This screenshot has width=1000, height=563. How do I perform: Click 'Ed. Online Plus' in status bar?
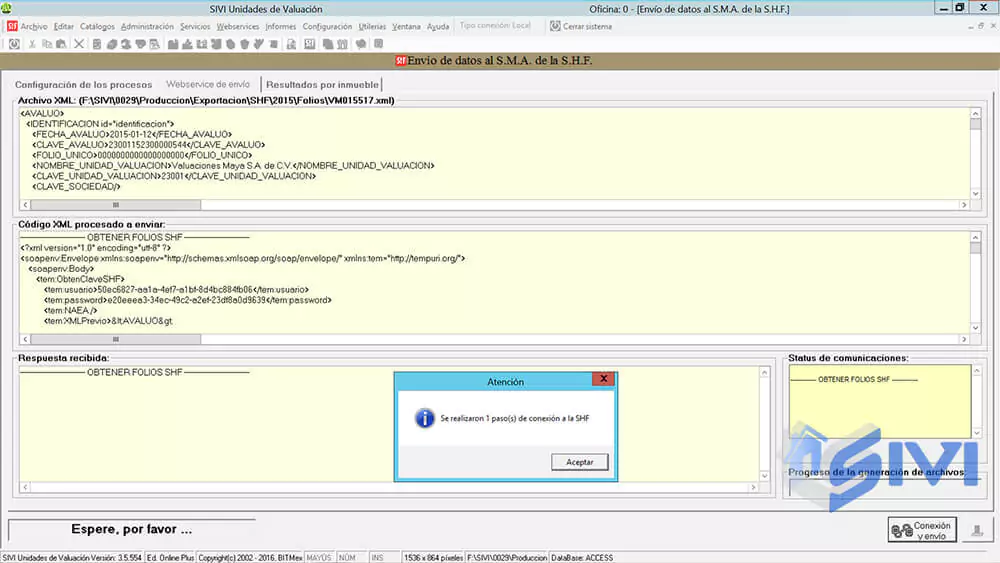(170, 558)
